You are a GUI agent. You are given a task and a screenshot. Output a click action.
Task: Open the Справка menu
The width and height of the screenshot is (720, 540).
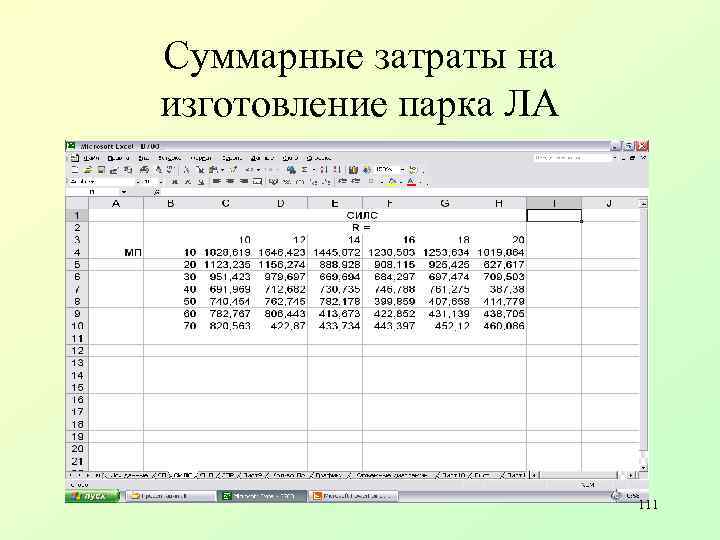319,158
